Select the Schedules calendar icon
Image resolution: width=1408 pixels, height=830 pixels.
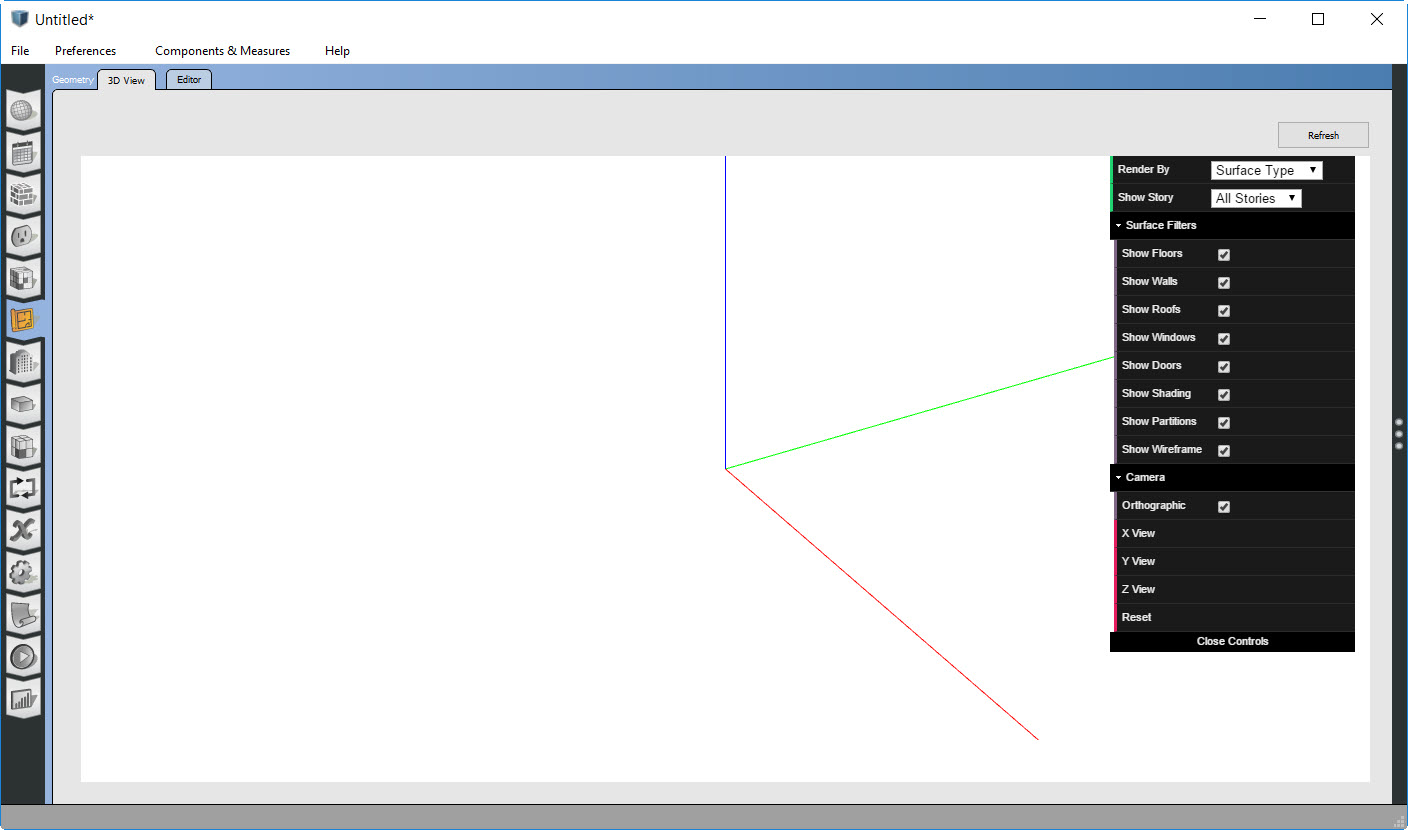pyautogui.click(x=23, y=153)
